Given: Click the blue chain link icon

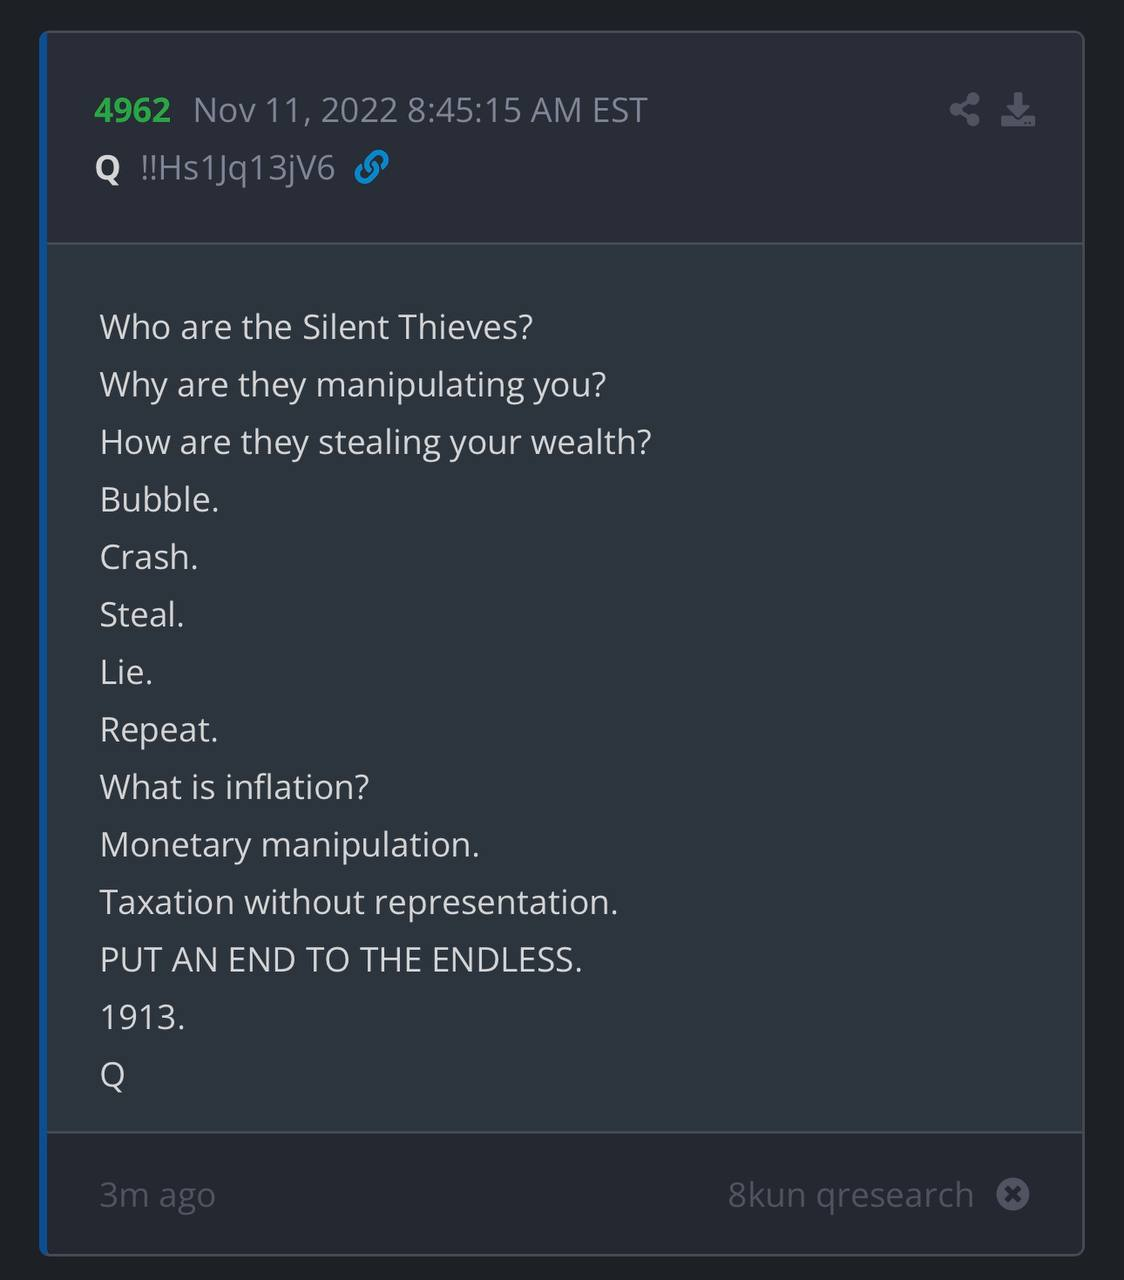Looking at the screenshot, I should point(371,167).
